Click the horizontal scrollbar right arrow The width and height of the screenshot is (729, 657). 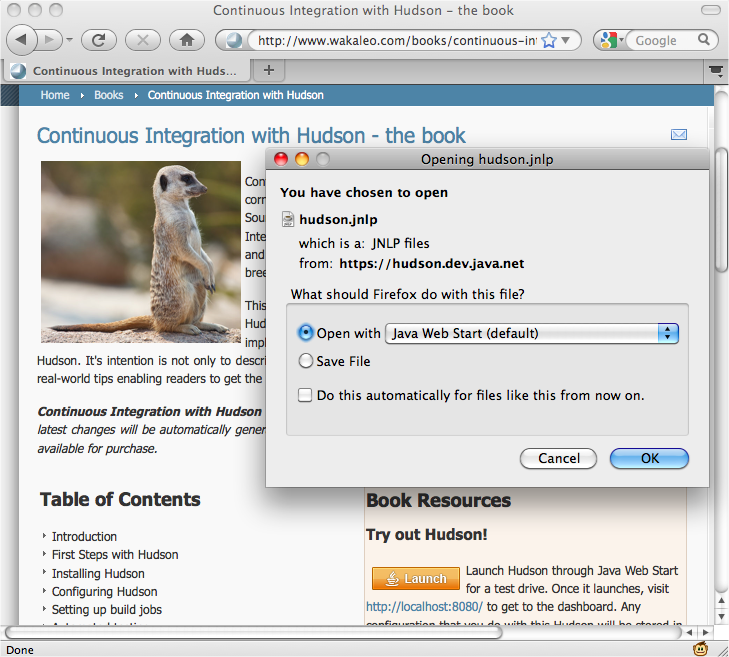[x=706, y=632]
